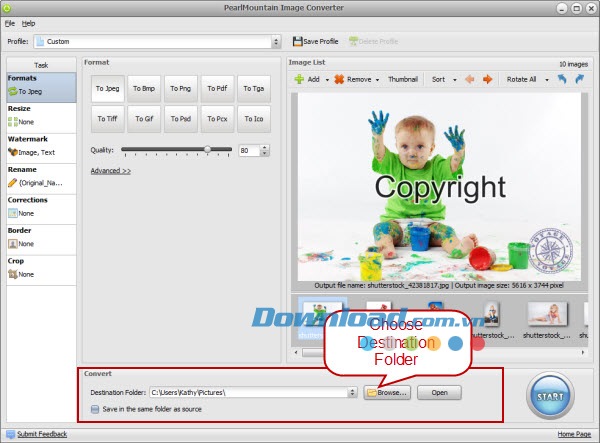Image resolution: width=600 pixels, height=443 pixels.
Task: Open the Home Page link
Action: 574,434
